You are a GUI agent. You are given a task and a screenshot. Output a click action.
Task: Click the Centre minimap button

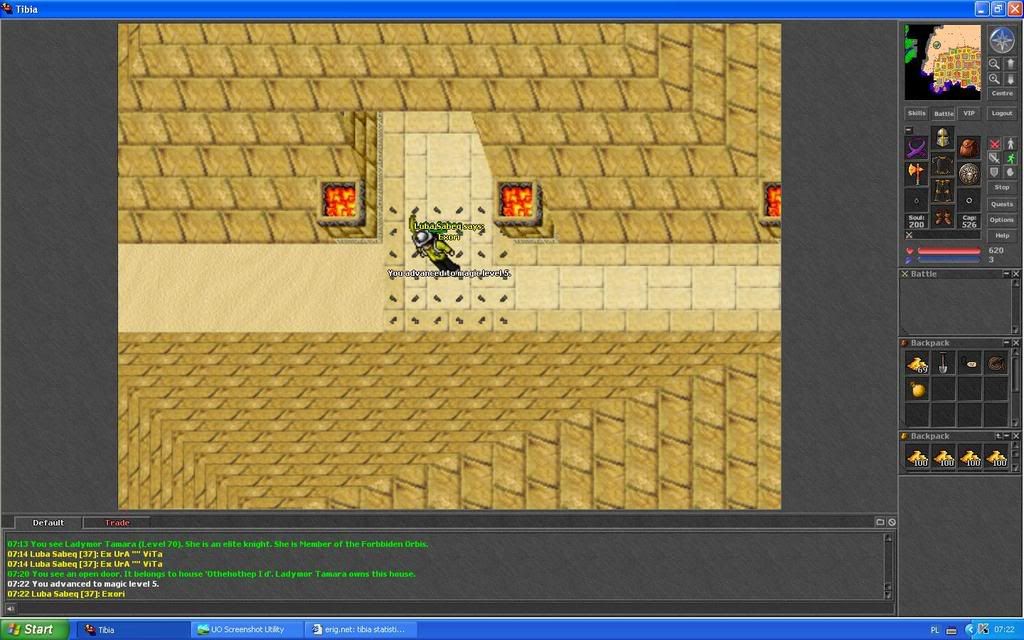pyautogui.click(x=1002, y=93)
